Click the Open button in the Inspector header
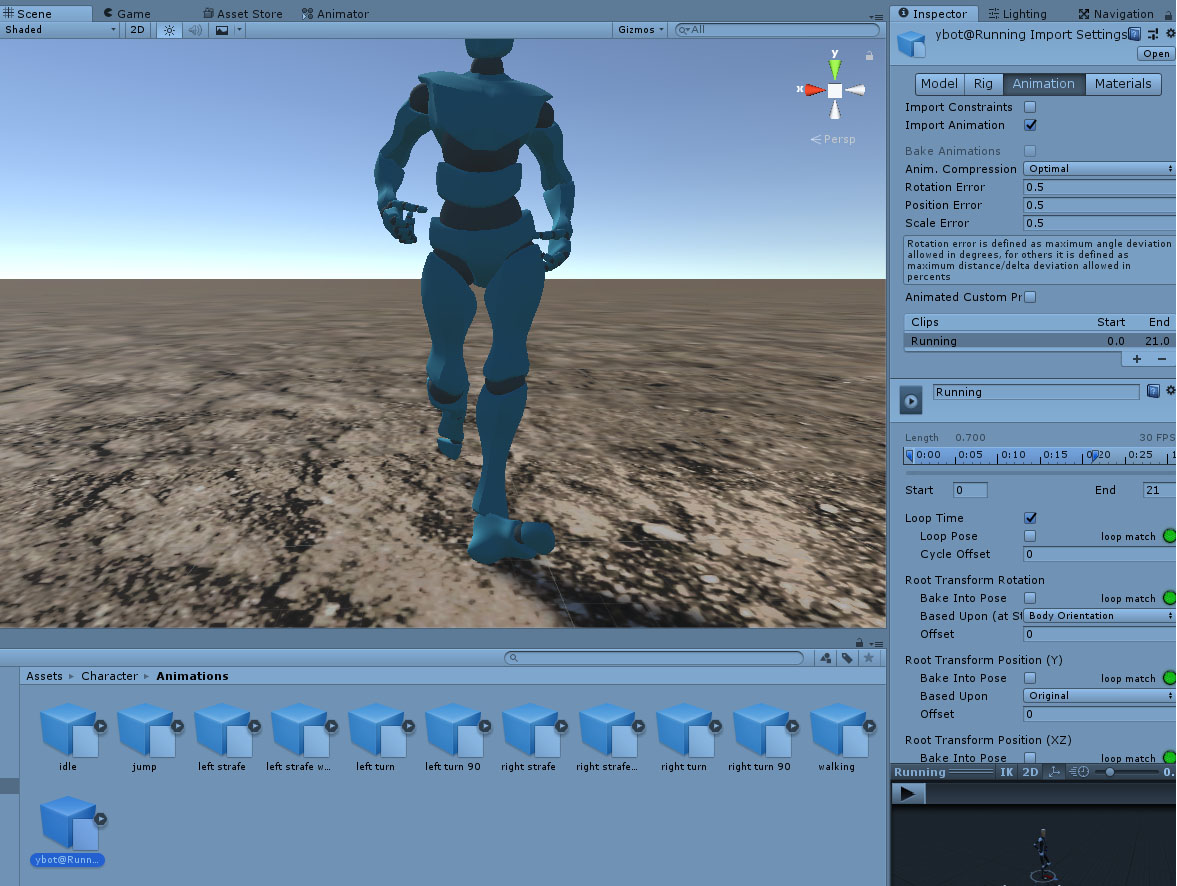This screenshot has height=886, width=1177. pyautogui.click(x=1155, y=53)
